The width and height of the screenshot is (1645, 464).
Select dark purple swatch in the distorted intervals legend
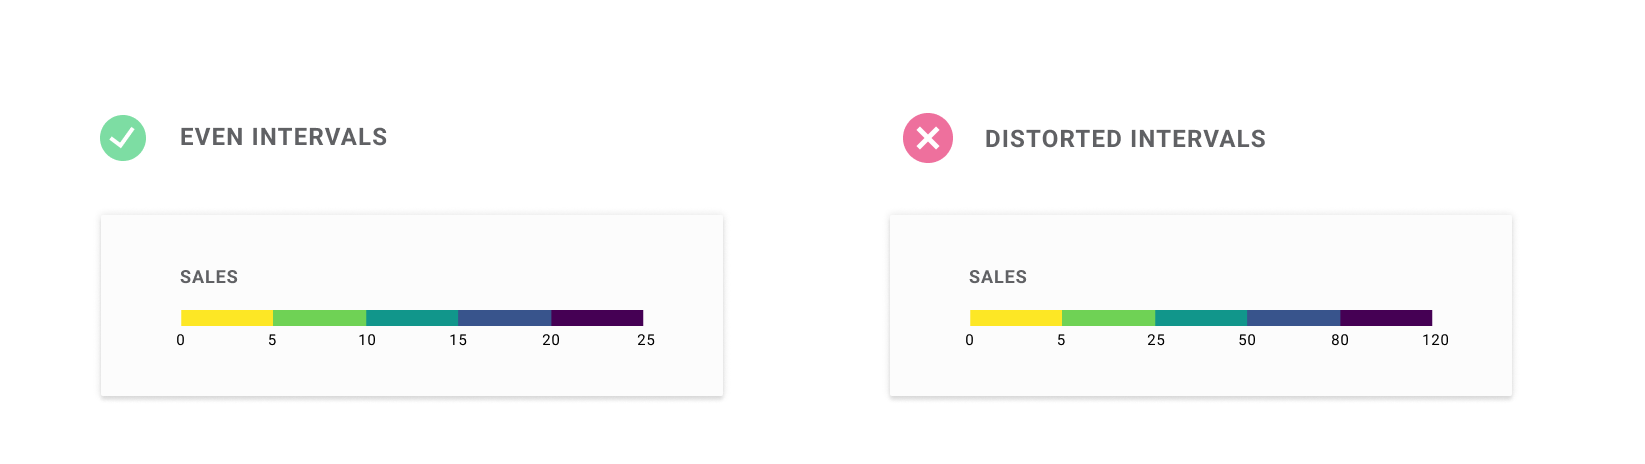1386,318
